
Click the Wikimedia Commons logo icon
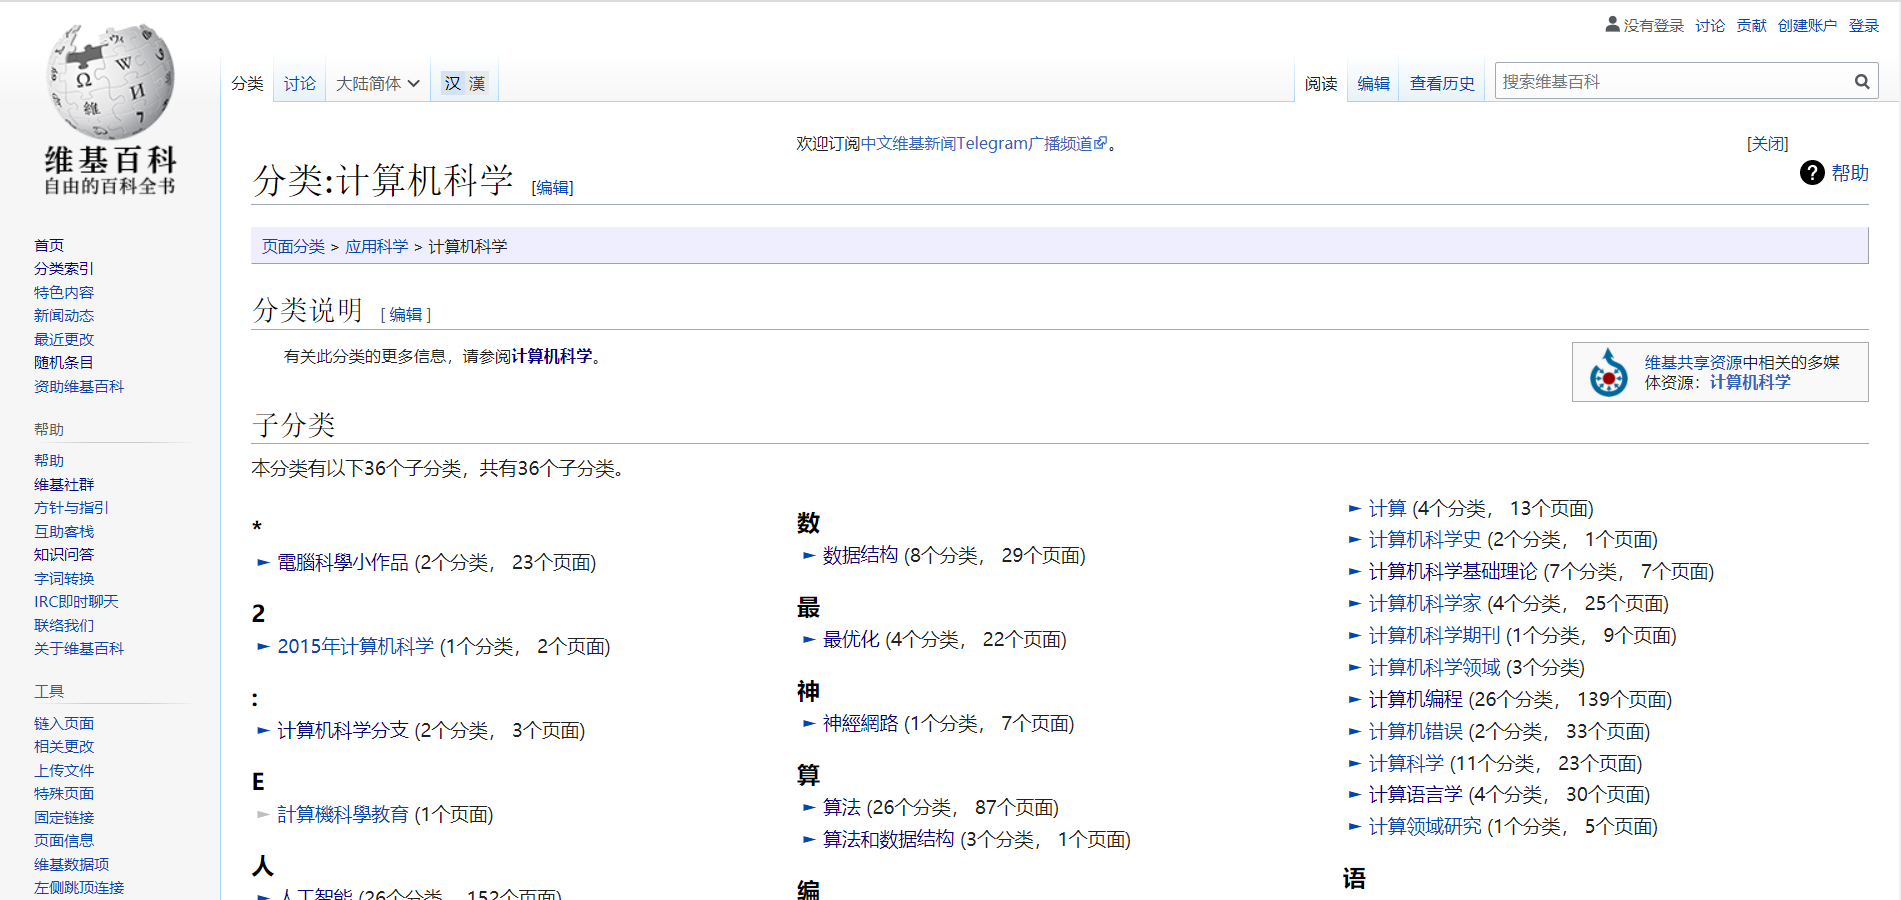(x=1609, y=372)
